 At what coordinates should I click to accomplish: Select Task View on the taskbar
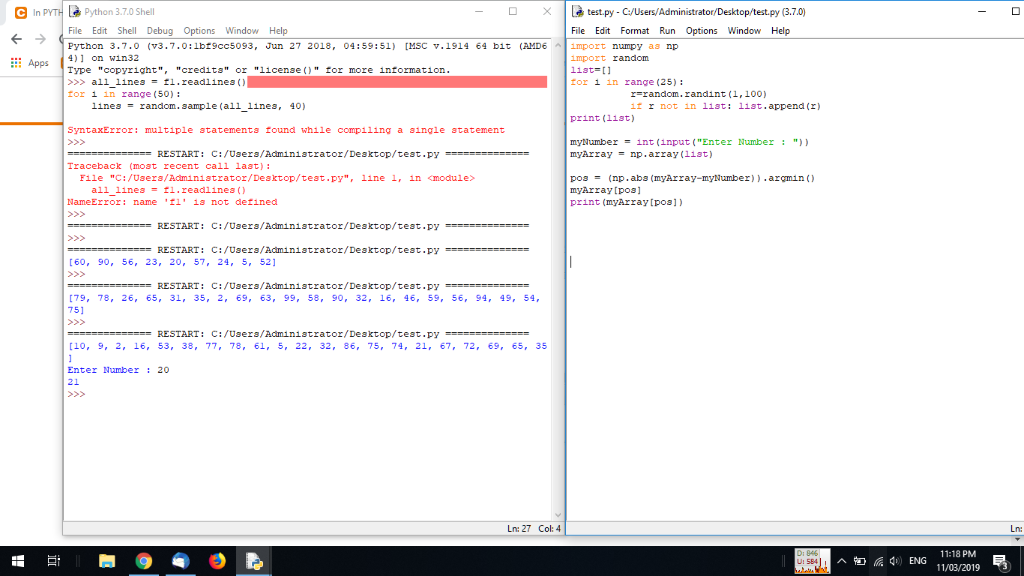click(53, 561)
